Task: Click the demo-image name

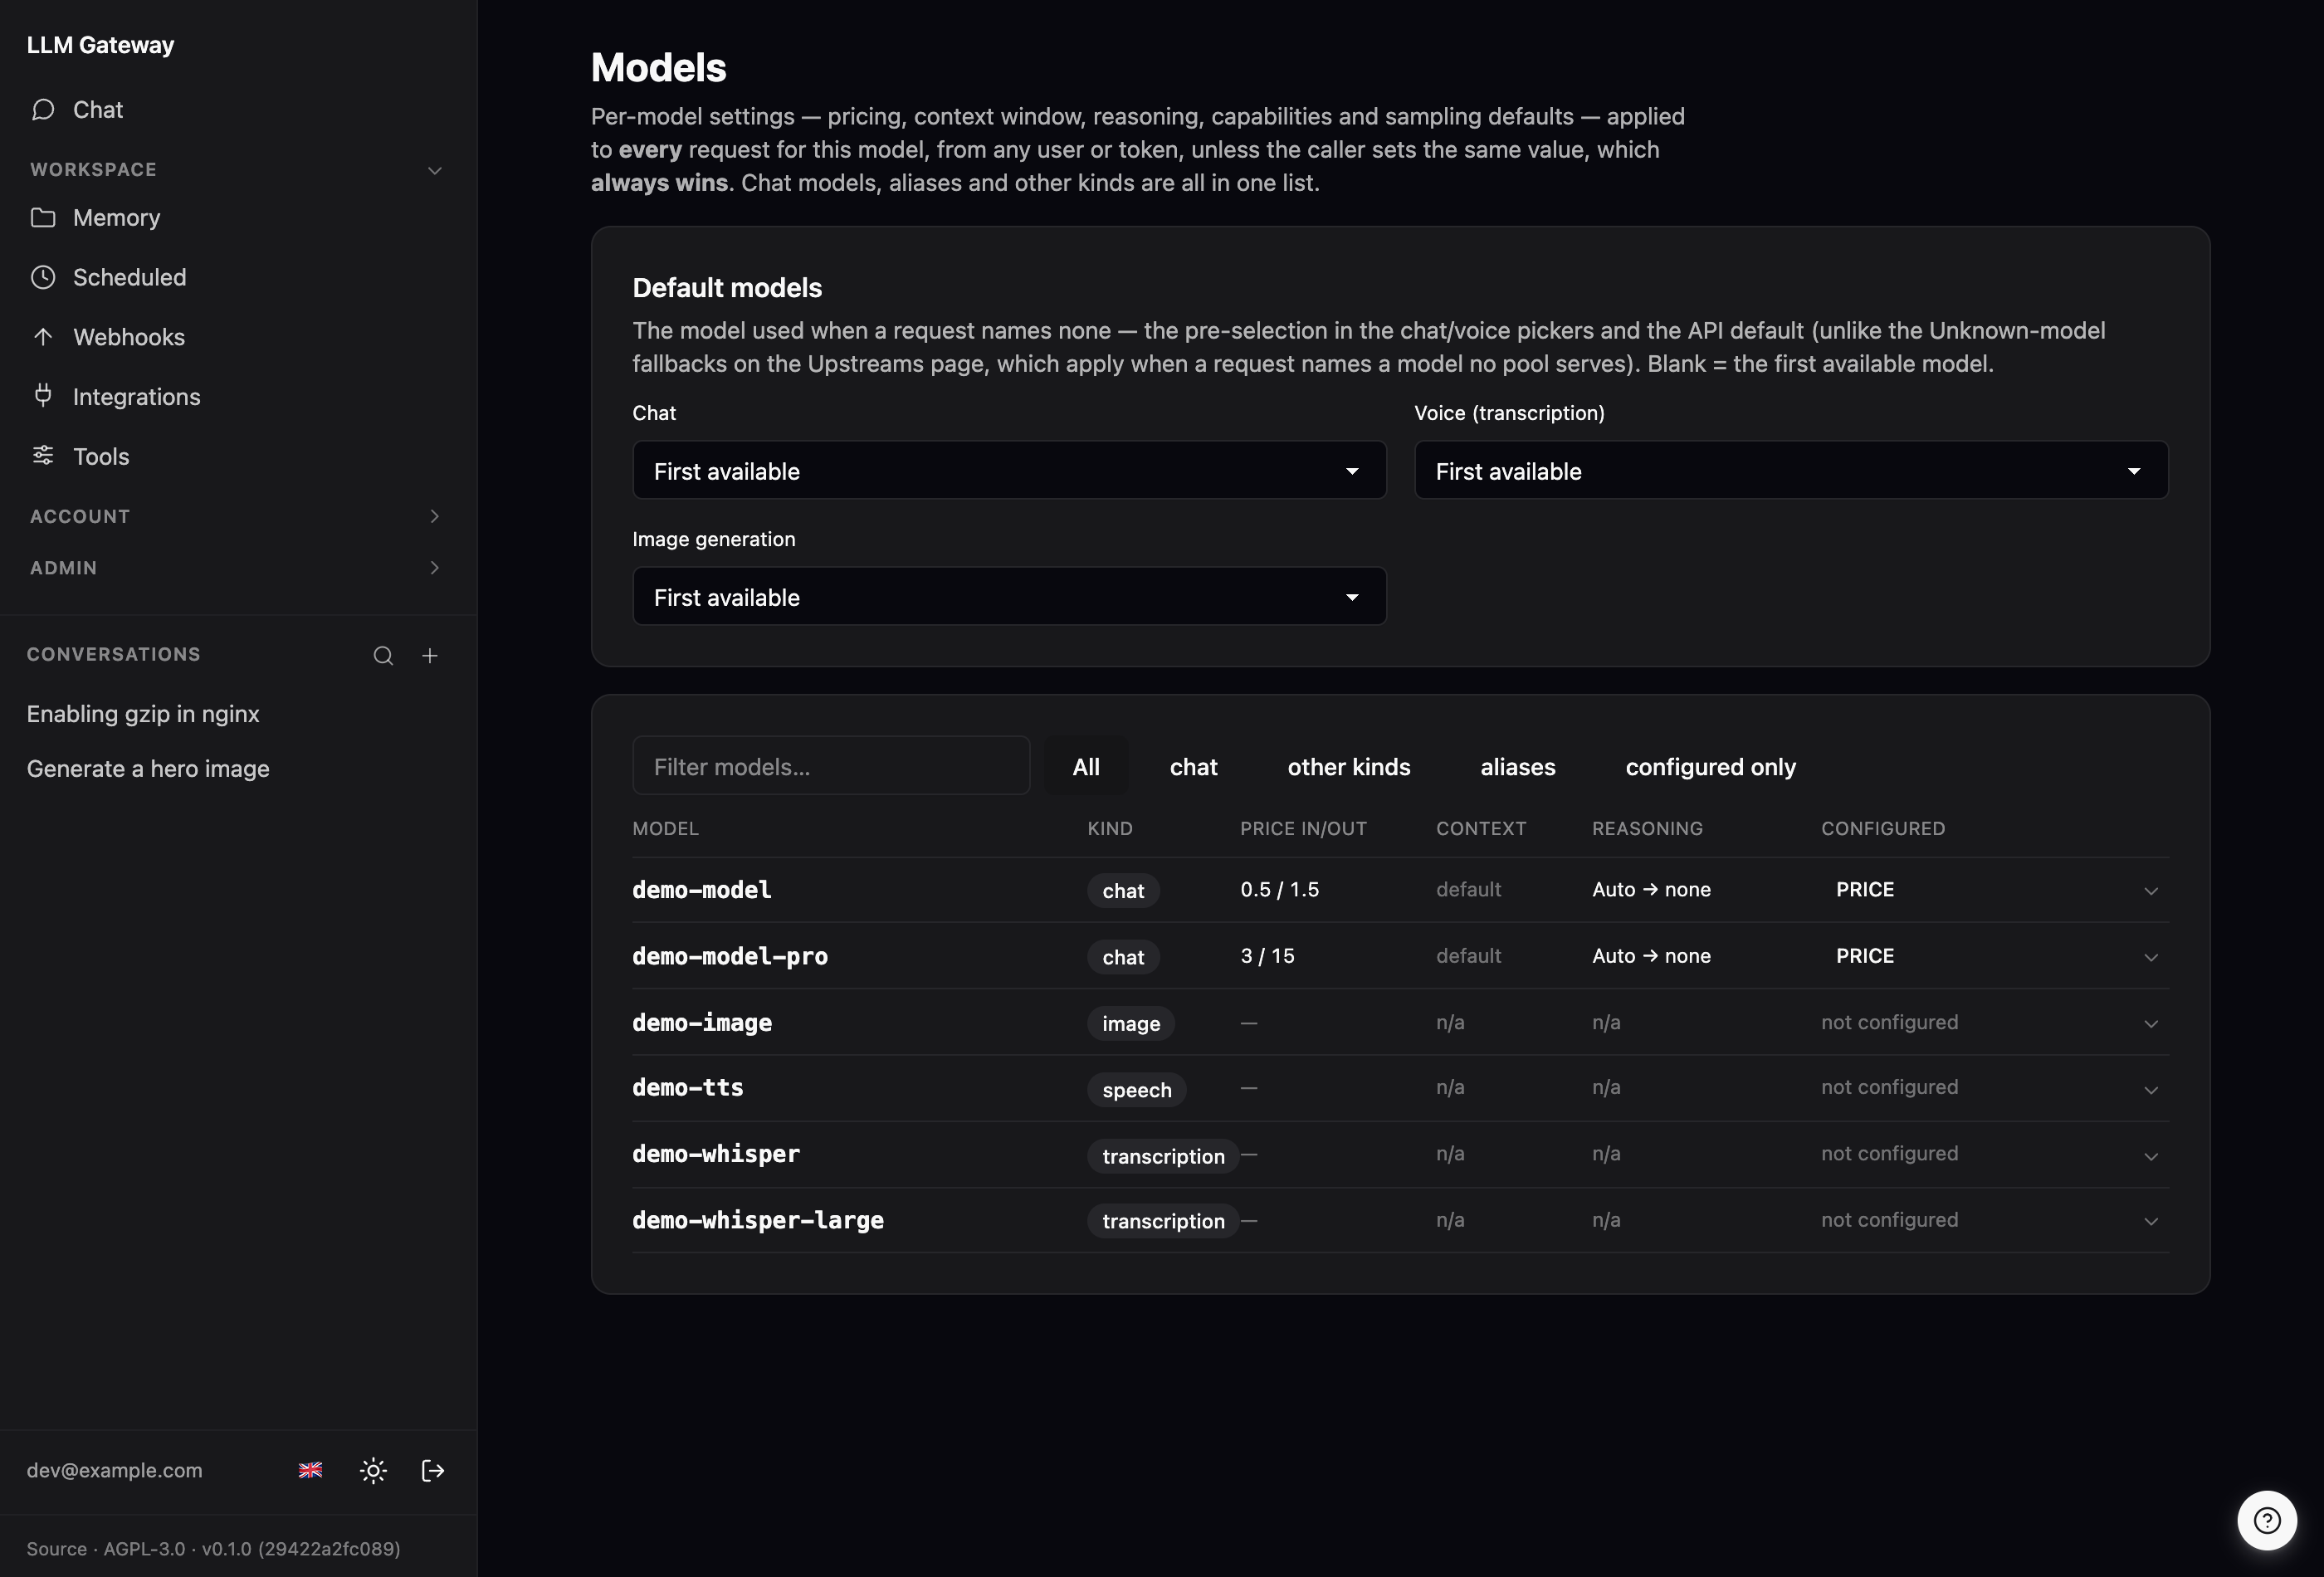Action: (x=702, y=1023)
